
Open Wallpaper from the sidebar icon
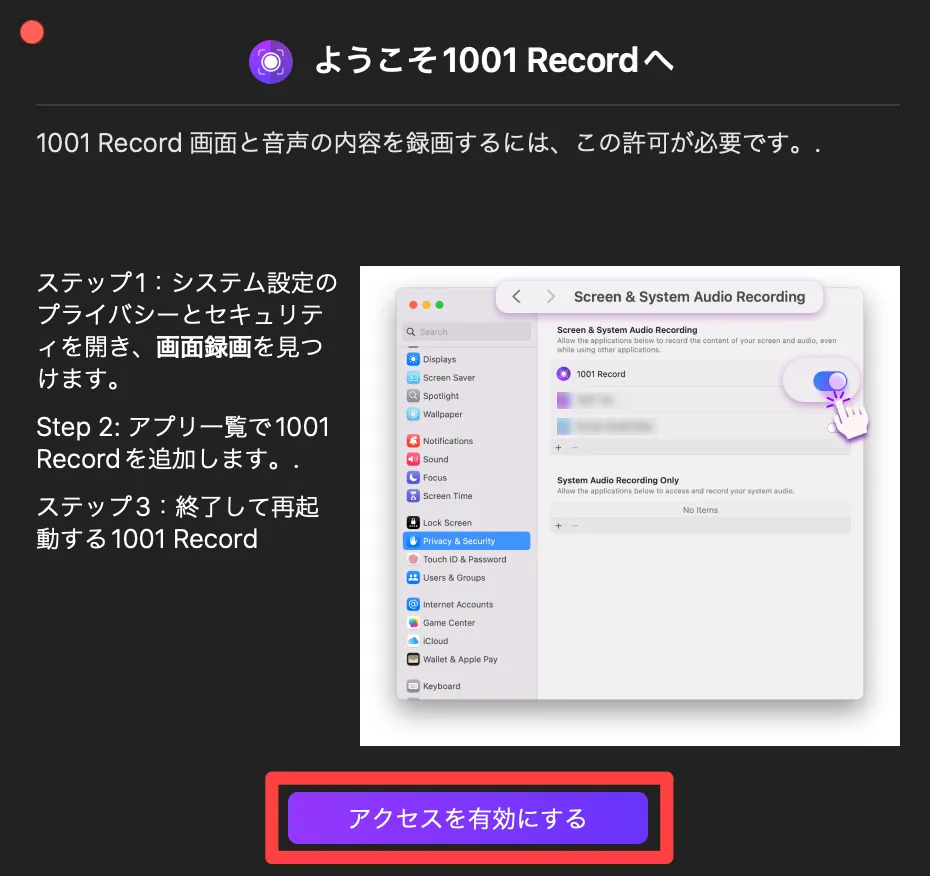pos(413,414)
